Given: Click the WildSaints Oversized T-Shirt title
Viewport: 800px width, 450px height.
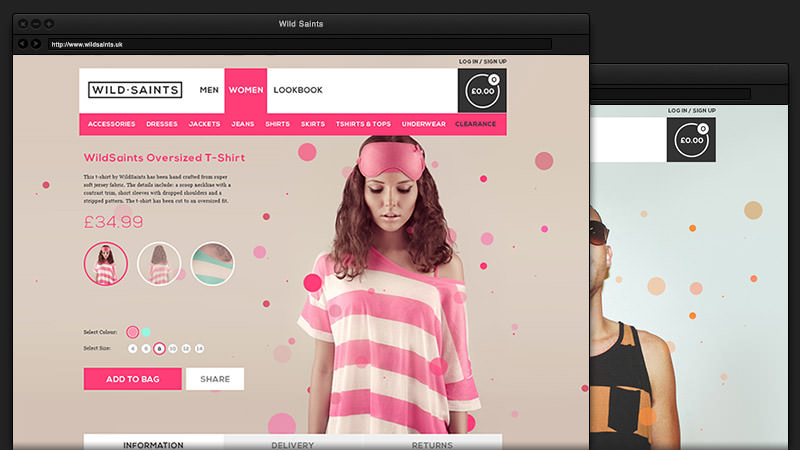Looking at the screenshot, I should pos(164,158).
